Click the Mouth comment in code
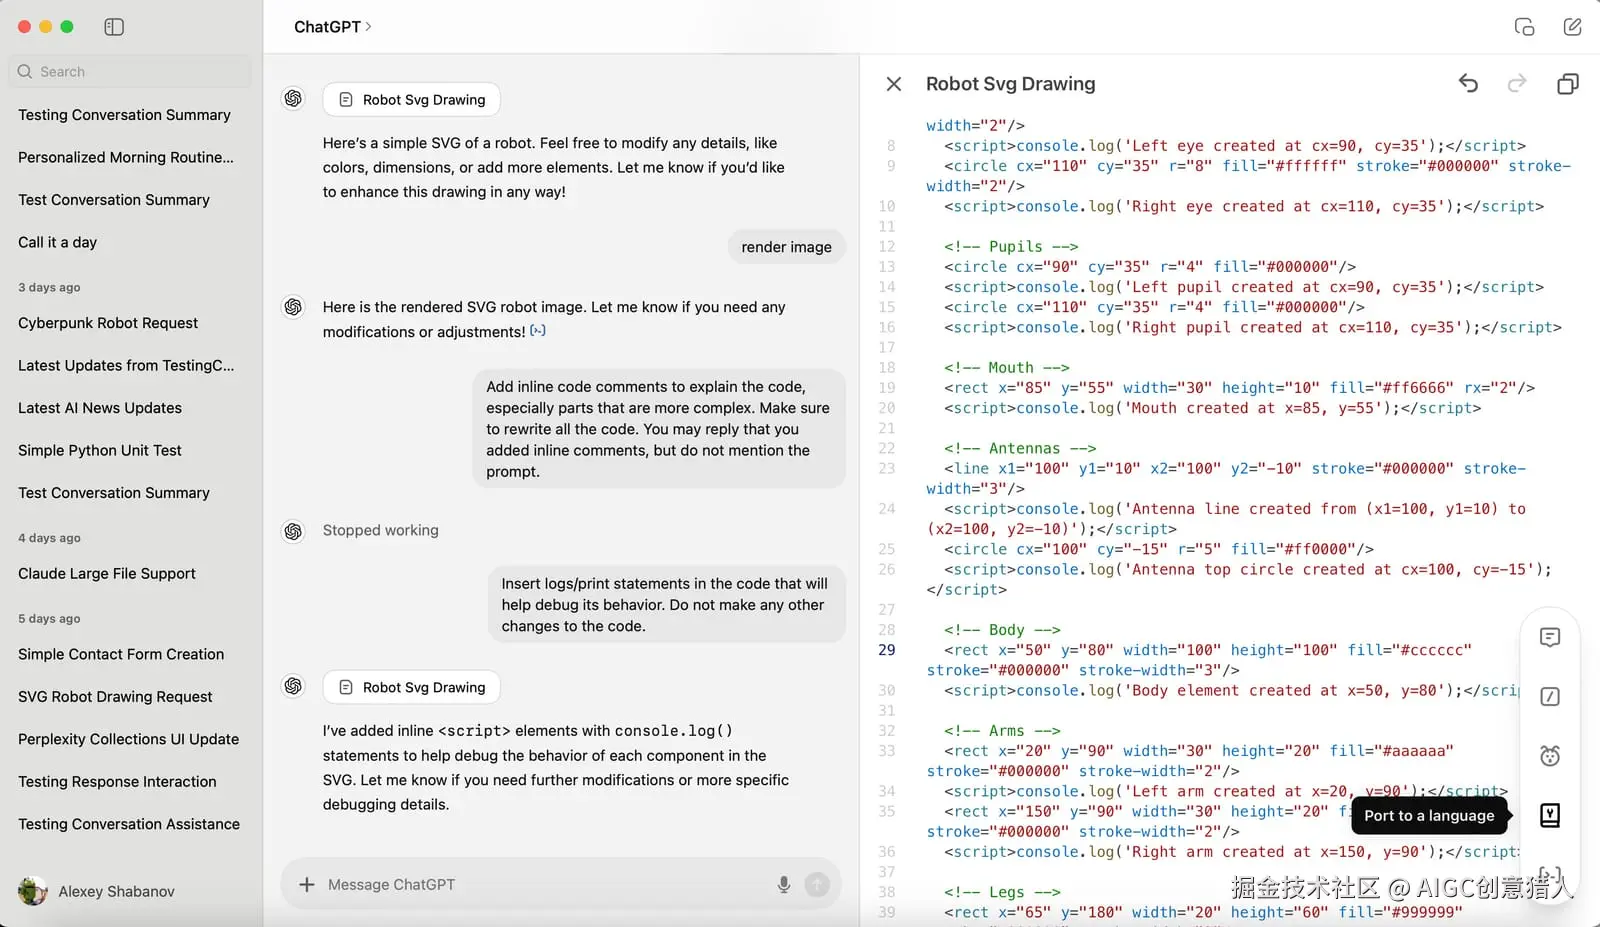The image size is (1600, 927). (1006, 368)
